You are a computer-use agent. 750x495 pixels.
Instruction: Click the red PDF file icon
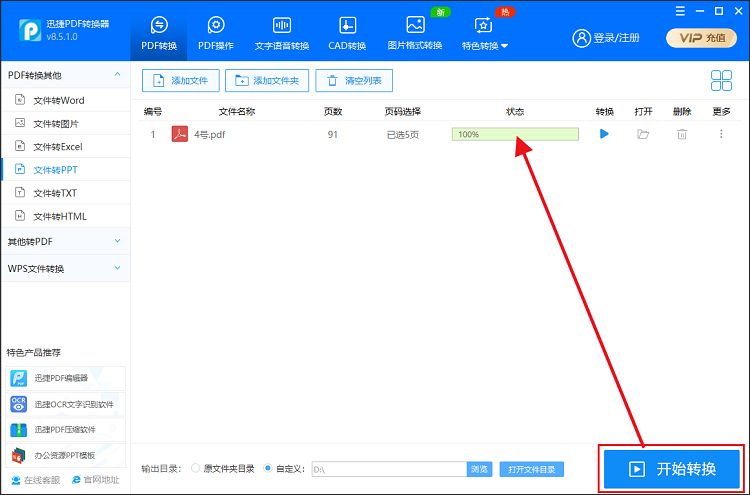180,134
